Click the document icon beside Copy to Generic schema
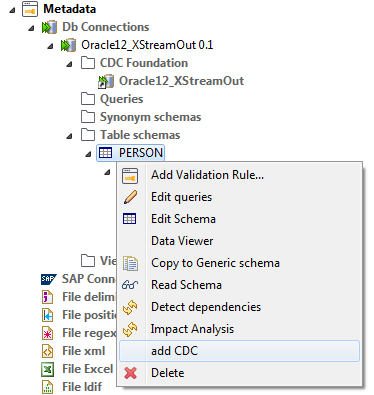The width and height of the screenshot is (374, 395). pyautogui.click(x=130, y=263)
